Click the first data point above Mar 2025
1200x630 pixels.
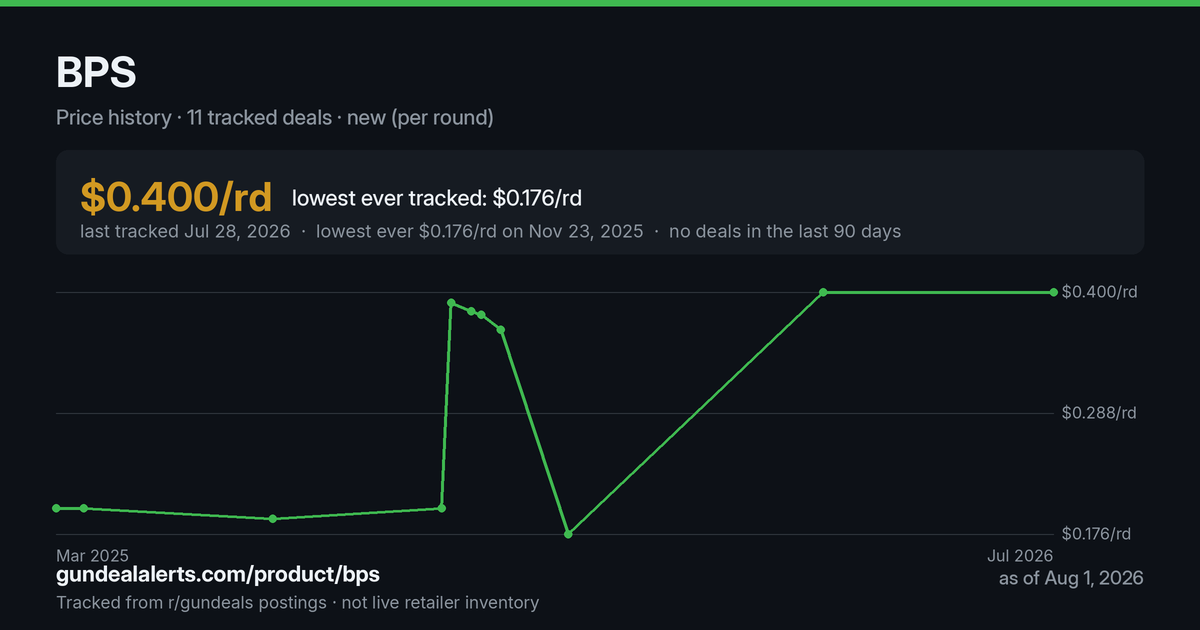tap(56, 508)
